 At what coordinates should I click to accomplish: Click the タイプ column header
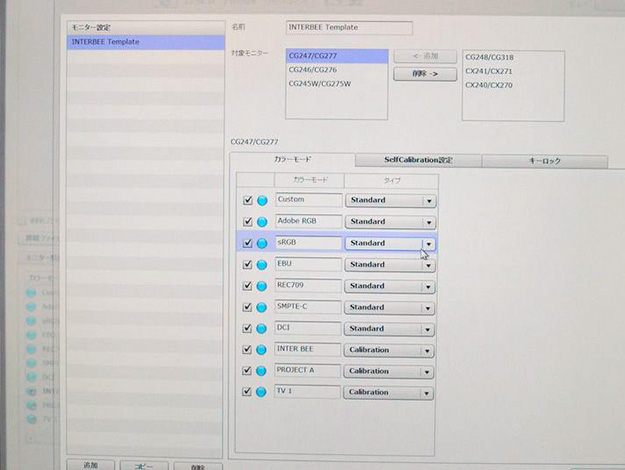coord(392,181)
